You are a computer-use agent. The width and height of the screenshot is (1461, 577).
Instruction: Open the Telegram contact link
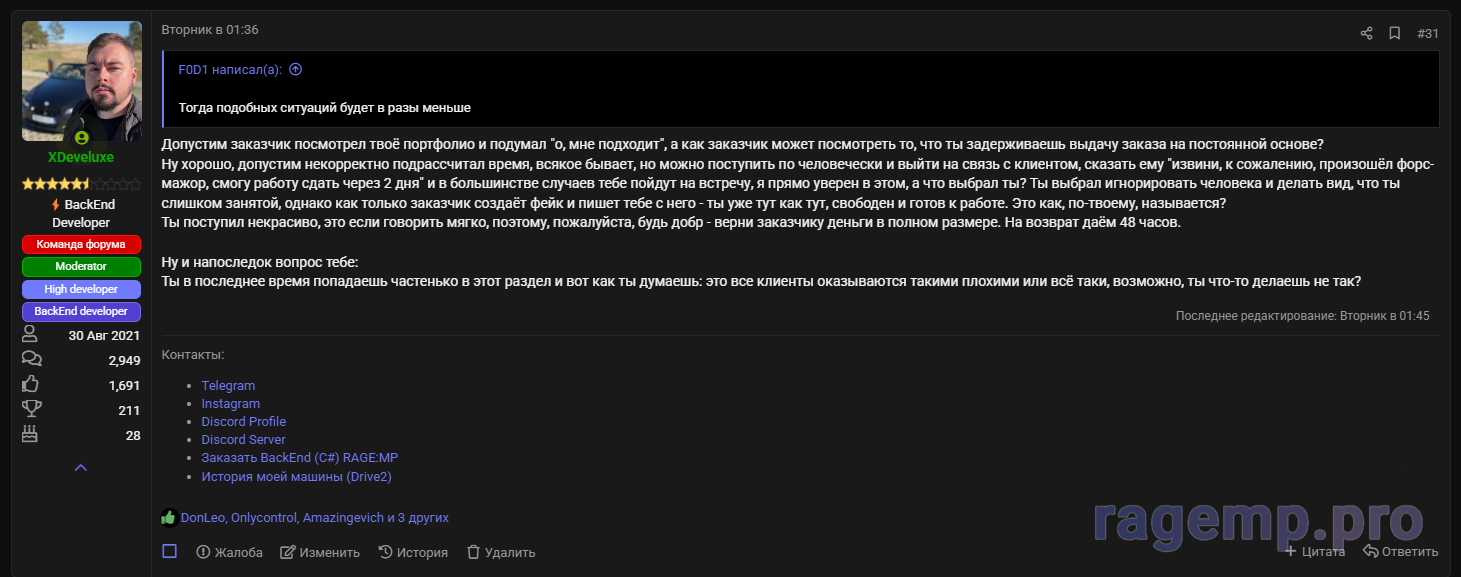click(228, 385)
